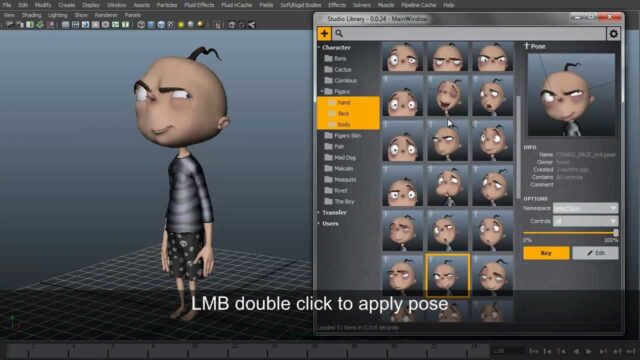This screenshot has height=360, width=640.
Task: Jump to the start of playback range
Action: [533, 351]
